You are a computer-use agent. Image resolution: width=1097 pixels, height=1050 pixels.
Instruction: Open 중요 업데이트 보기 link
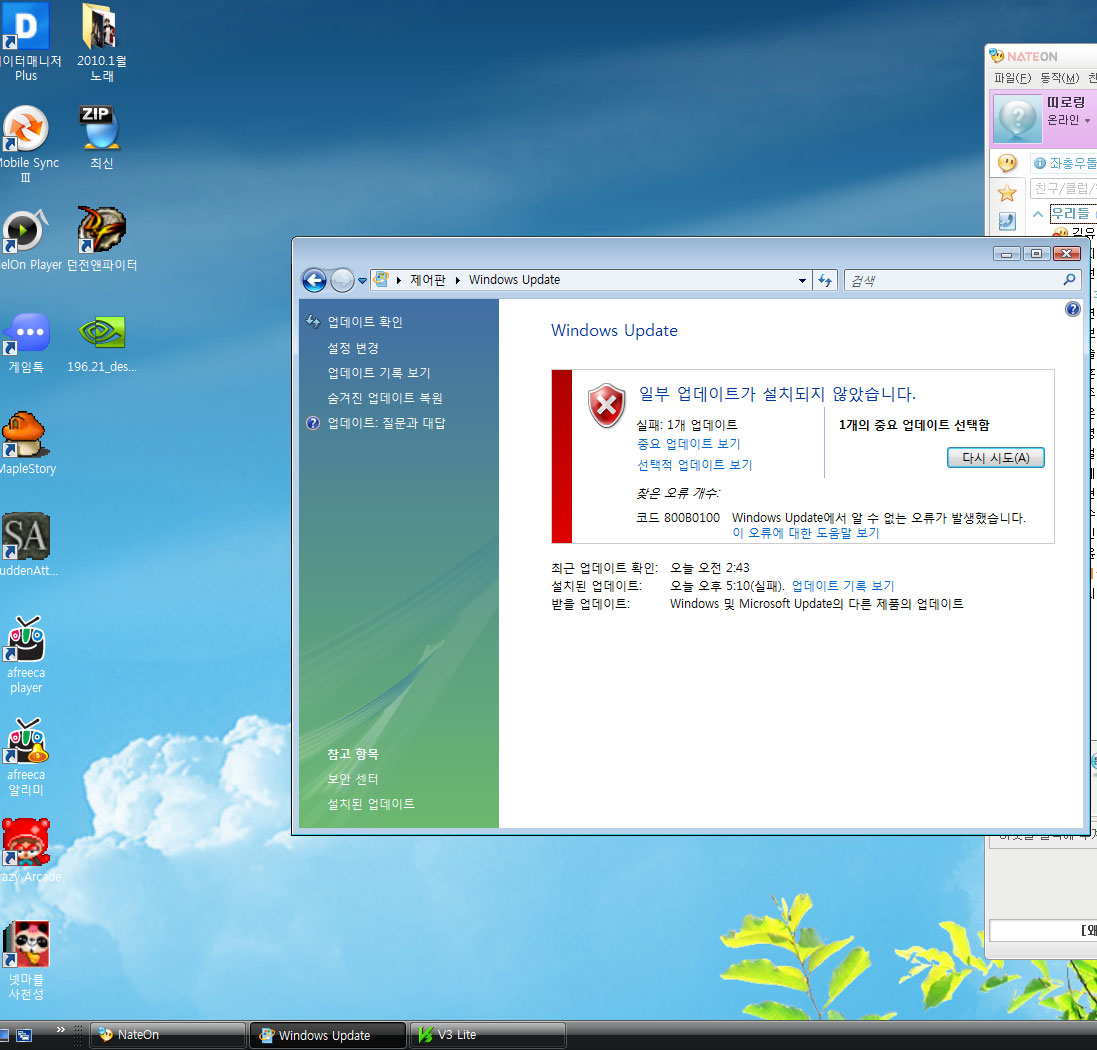688,444
